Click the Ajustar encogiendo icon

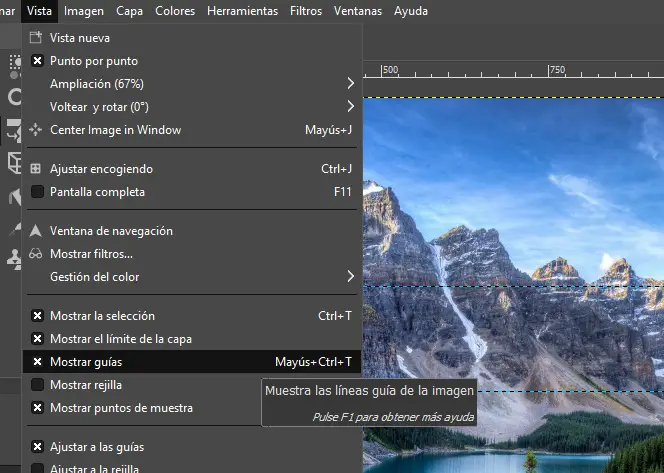(x=37, y=169)
